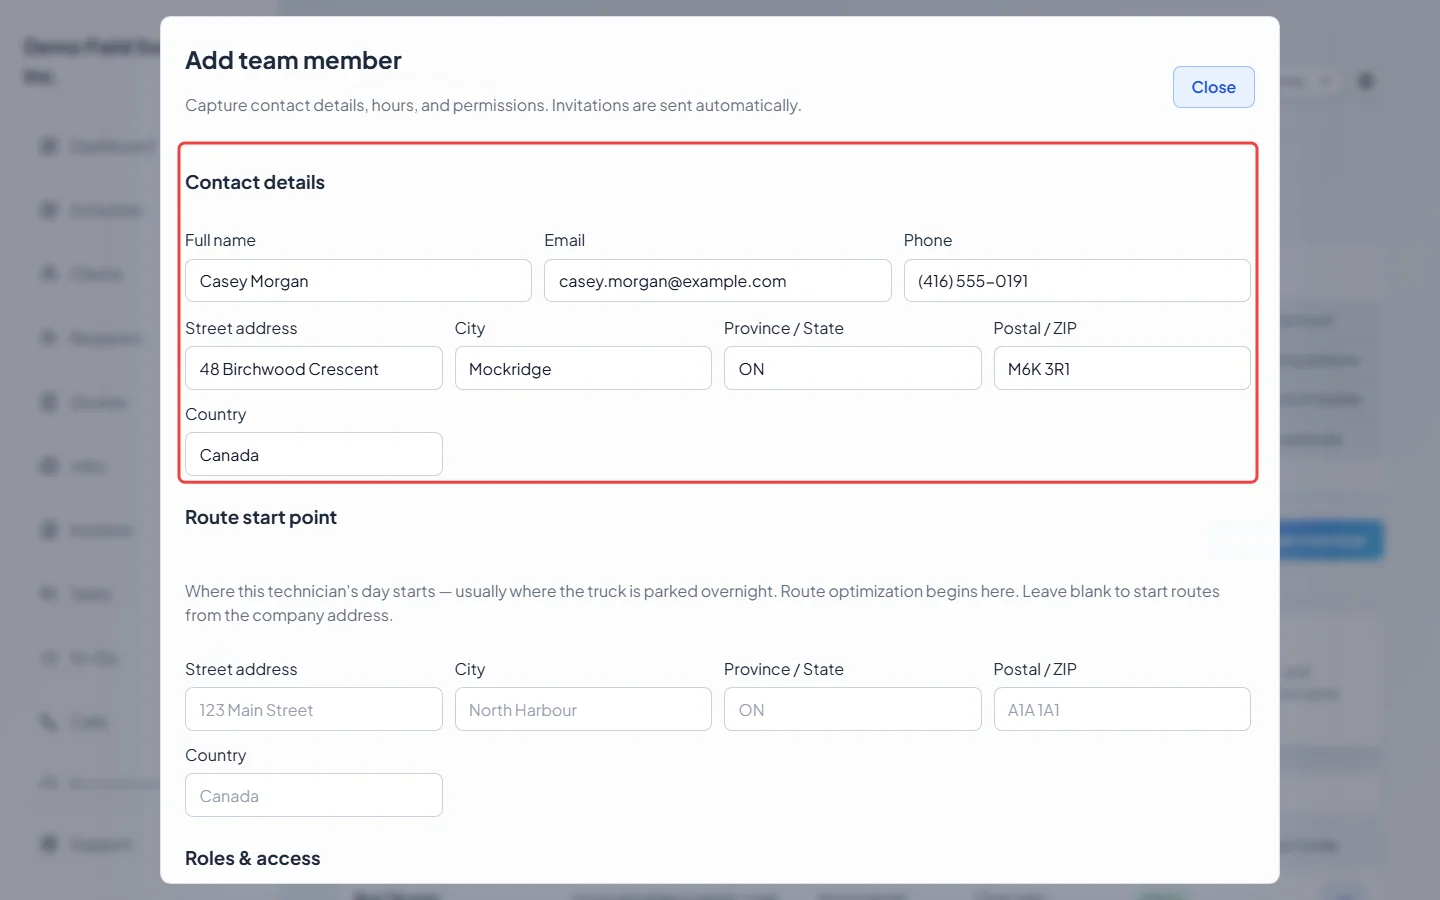
Task: Click the "Invitations are sent automatically" subtitle text
Action: pos(676,105)
